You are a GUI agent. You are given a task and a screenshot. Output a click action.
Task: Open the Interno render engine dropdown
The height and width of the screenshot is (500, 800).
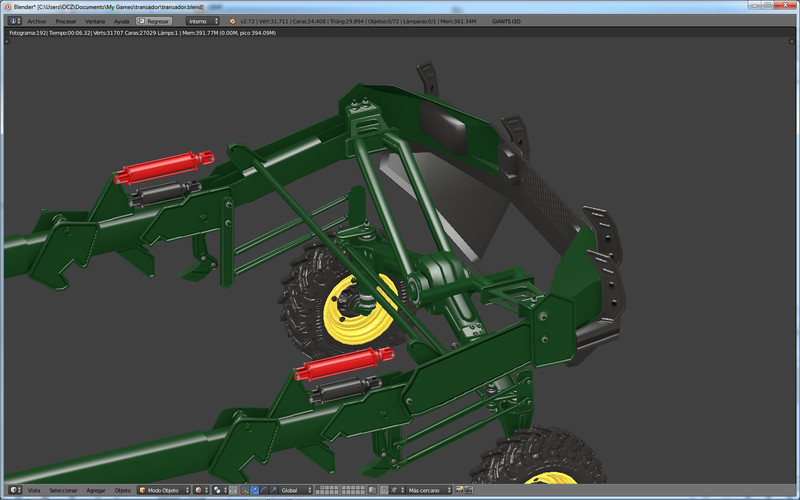[202, 20]
